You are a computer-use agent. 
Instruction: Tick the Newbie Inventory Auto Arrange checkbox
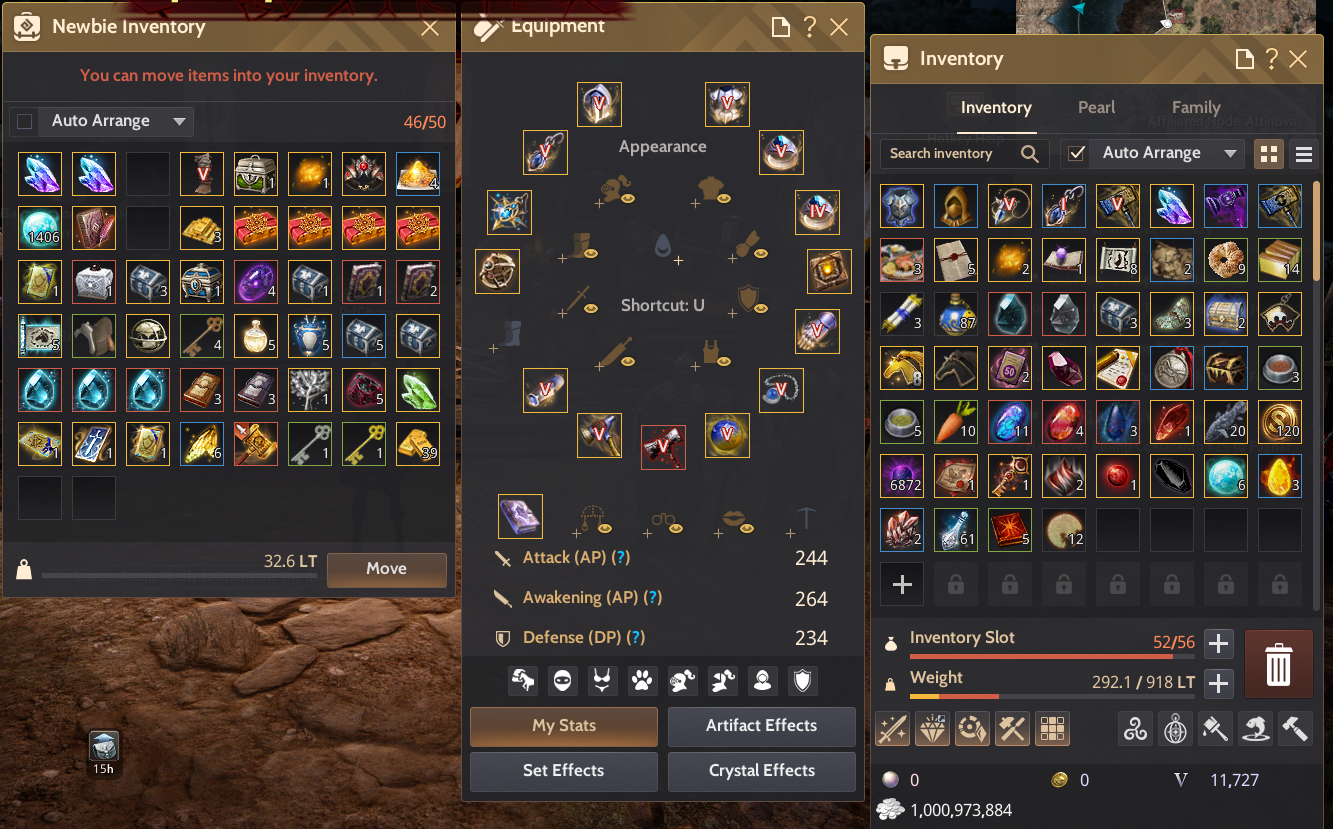[x=25, y=122]
